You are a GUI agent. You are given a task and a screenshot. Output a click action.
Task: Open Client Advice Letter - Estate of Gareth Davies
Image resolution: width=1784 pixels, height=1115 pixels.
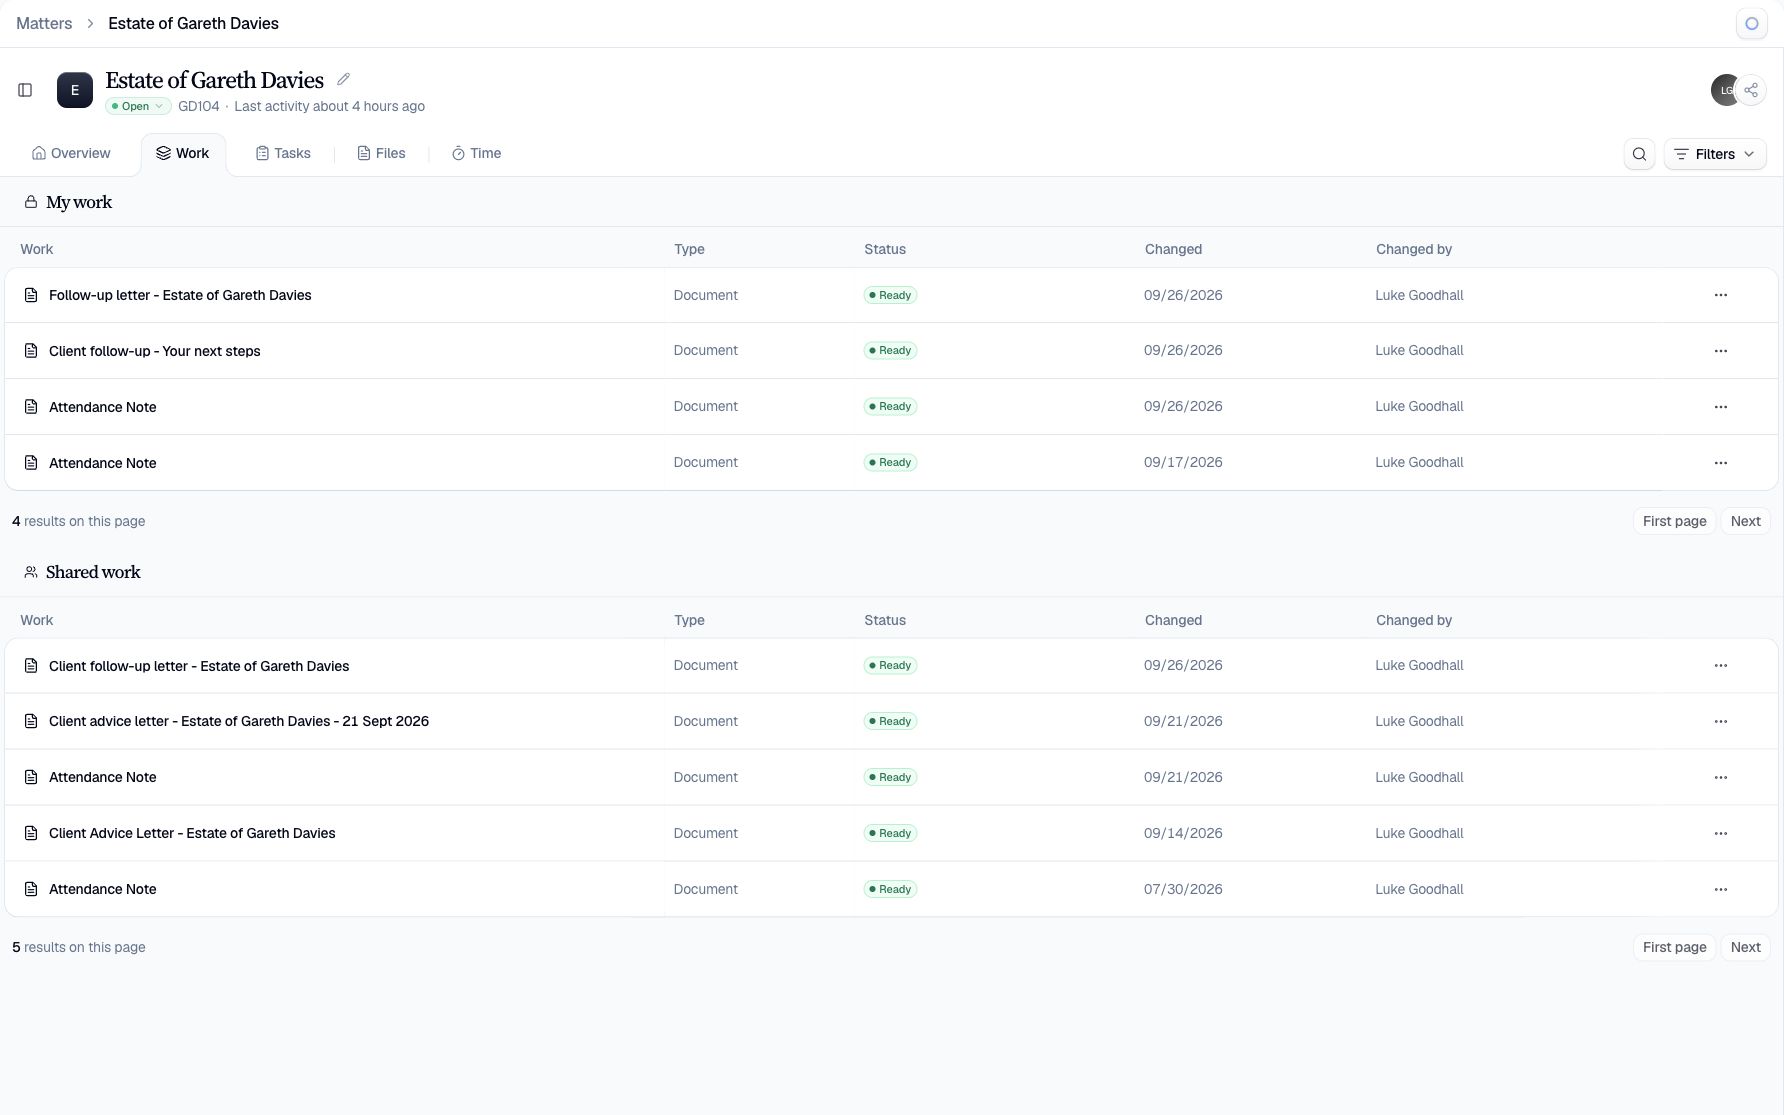192,833
